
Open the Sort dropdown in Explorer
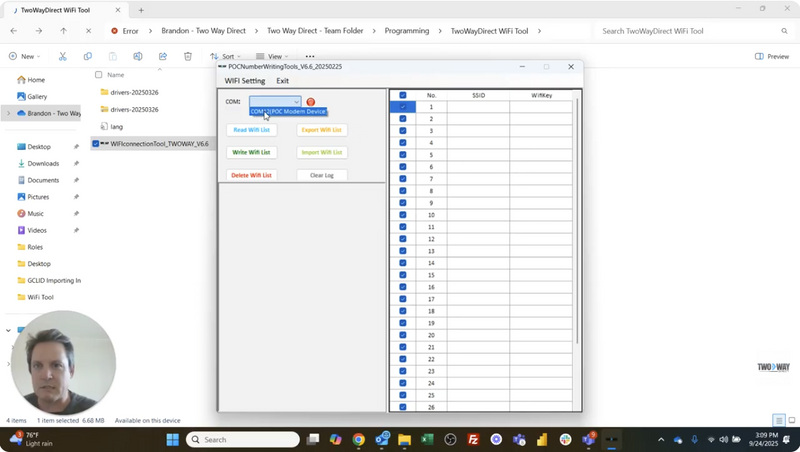click(x=227, y=57)
